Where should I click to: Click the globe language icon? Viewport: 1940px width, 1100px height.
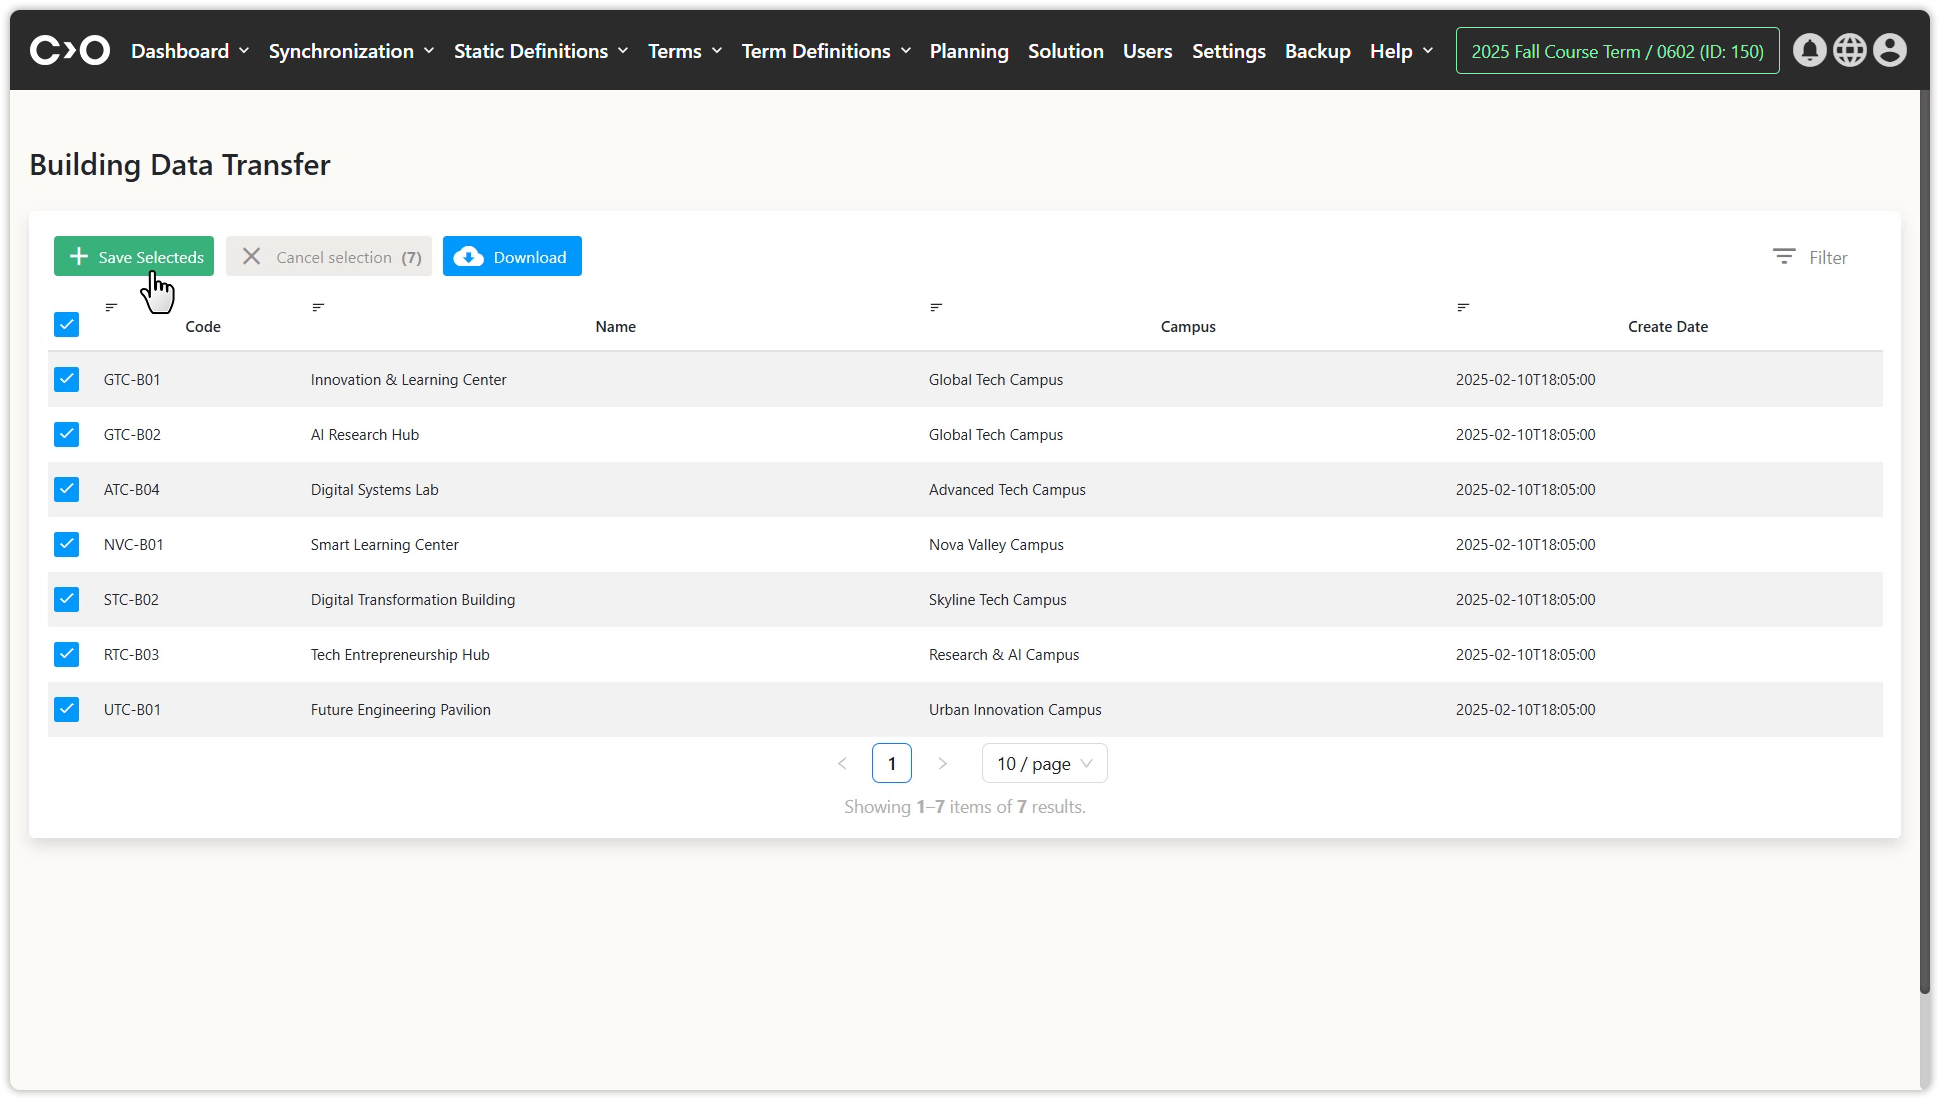pyautogui.click(x=1849, y=50)
